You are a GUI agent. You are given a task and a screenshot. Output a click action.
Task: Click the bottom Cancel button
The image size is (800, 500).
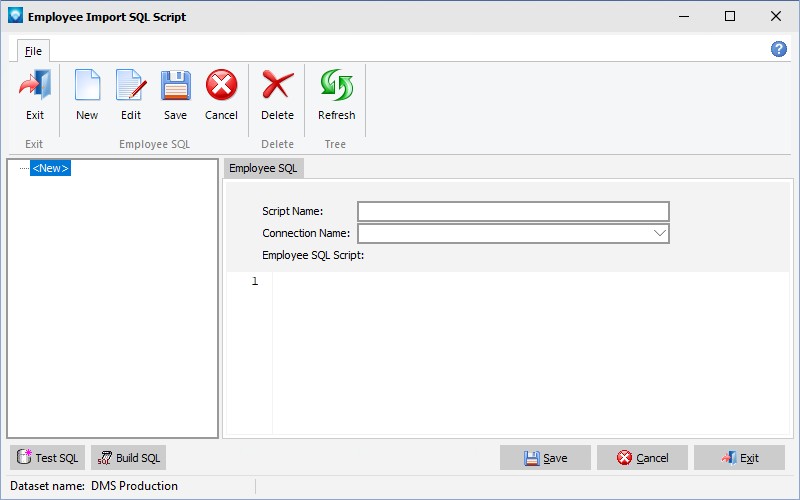coord(642,458)
